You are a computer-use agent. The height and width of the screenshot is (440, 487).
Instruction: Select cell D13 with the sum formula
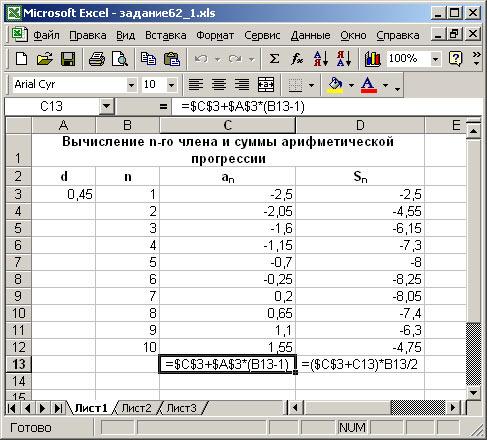(x=360, y=364)
